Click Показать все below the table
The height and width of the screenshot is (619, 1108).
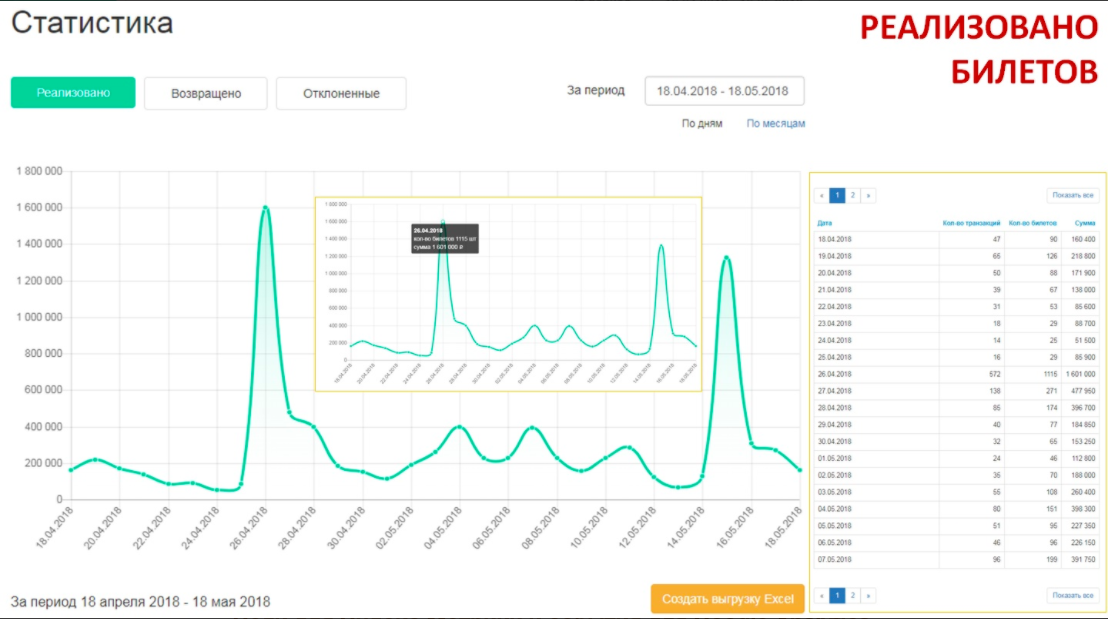pyautogui.click(x=1072, y=595)
